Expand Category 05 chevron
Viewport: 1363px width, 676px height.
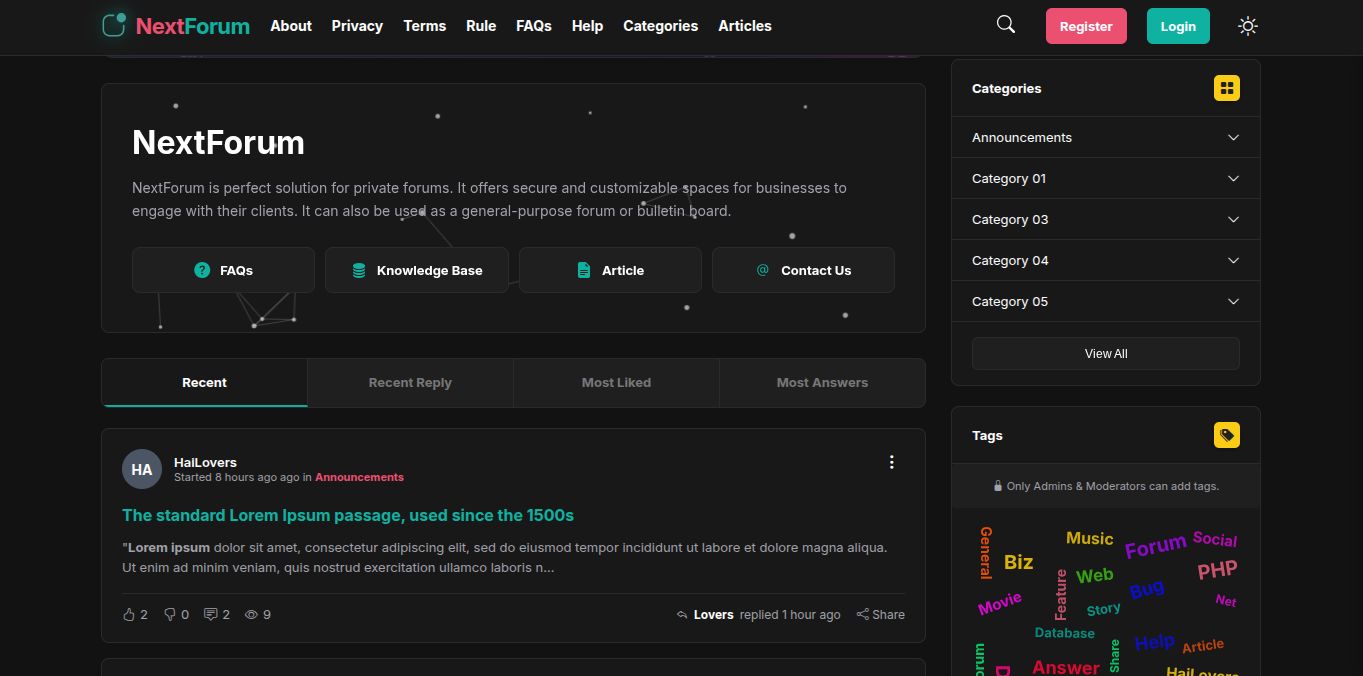pos(1233,302)
